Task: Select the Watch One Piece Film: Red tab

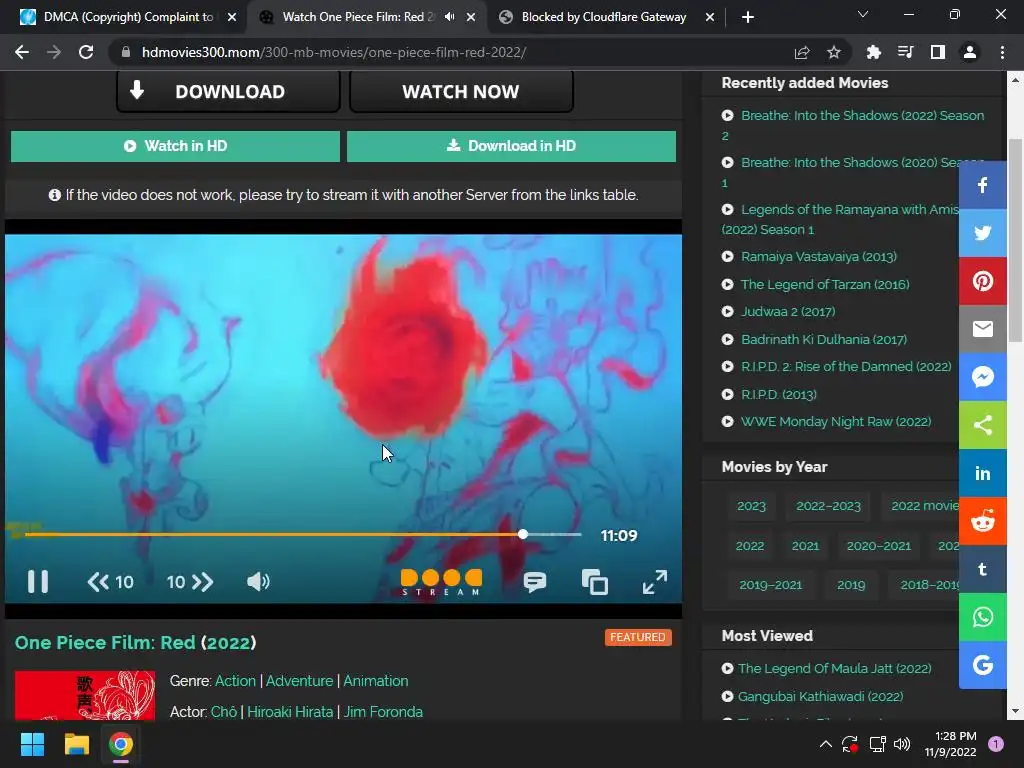Action: point(356,17)
